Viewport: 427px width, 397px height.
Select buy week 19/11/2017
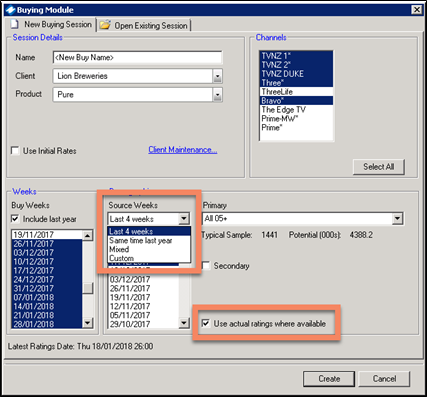coord(47,235)
